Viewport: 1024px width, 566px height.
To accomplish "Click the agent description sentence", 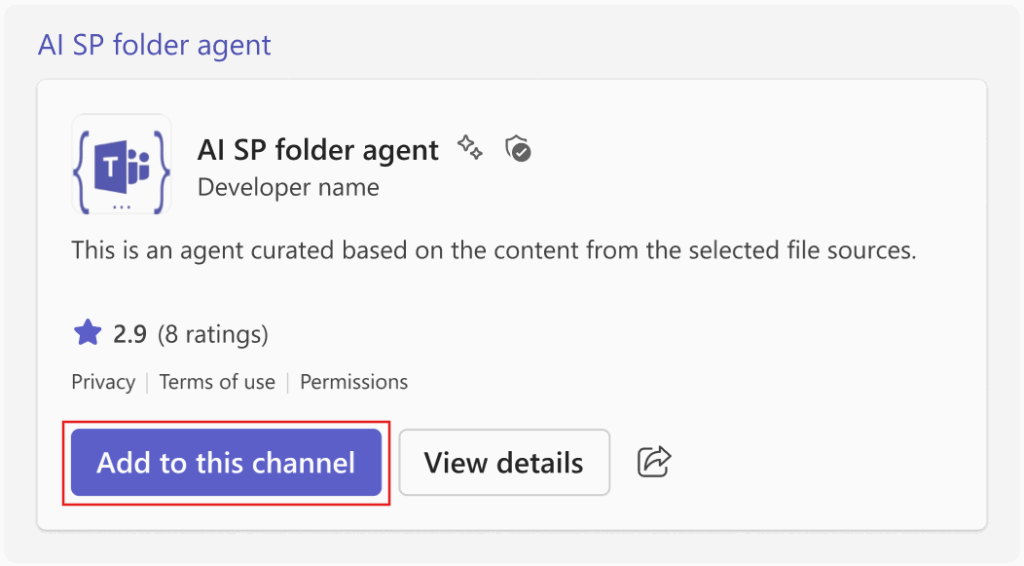I will pos(493,250).
